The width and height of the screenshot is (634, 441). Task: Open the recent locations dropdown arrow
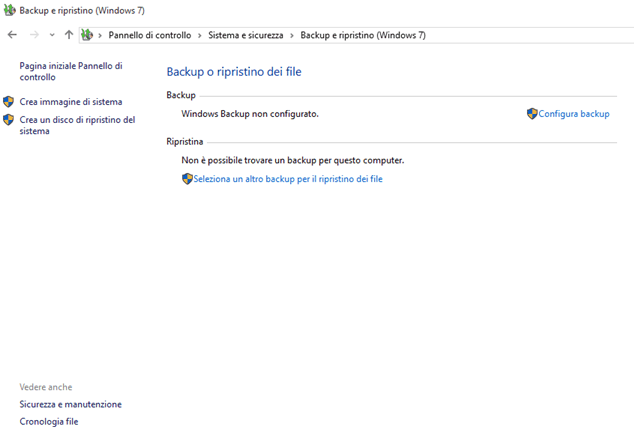coord(52,35)
